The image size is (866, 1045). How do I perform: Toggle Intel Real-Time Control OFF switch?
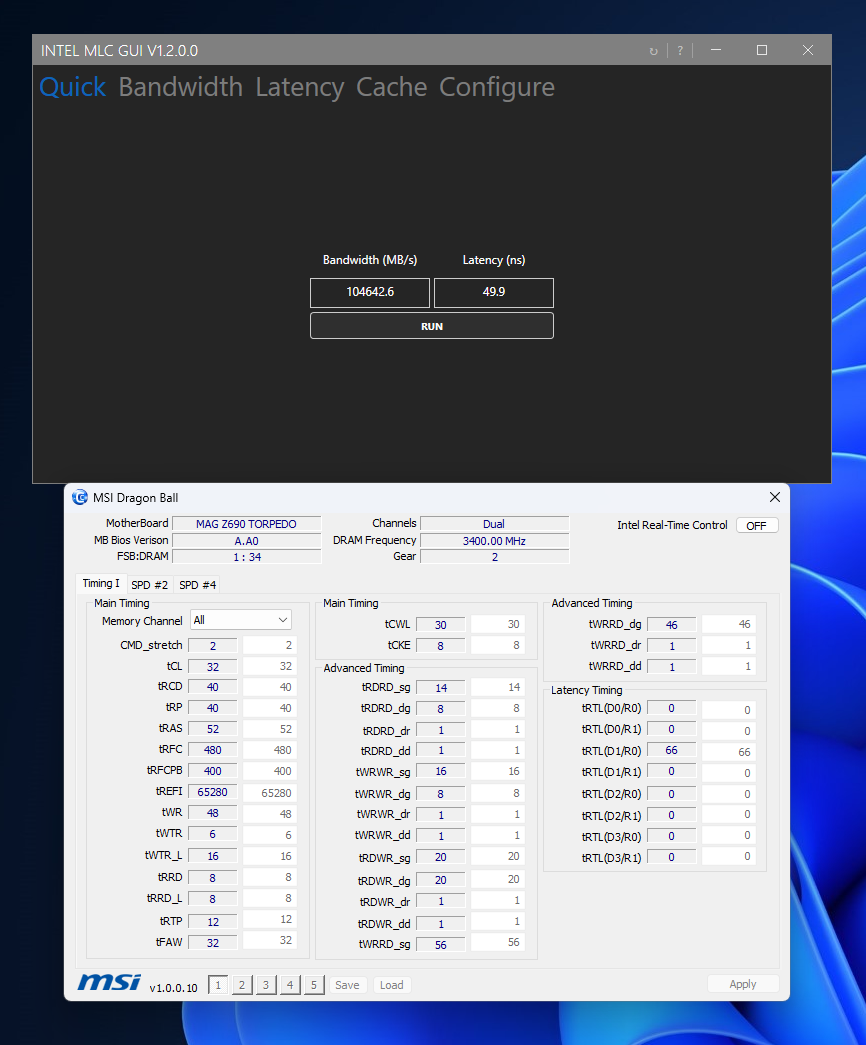tap(757, 525)
